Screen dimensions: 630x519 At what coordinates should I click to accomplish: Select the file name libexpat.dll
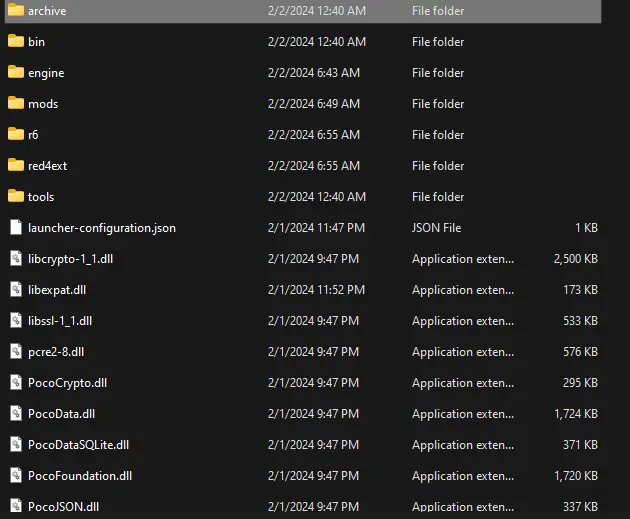pos(57,290)
